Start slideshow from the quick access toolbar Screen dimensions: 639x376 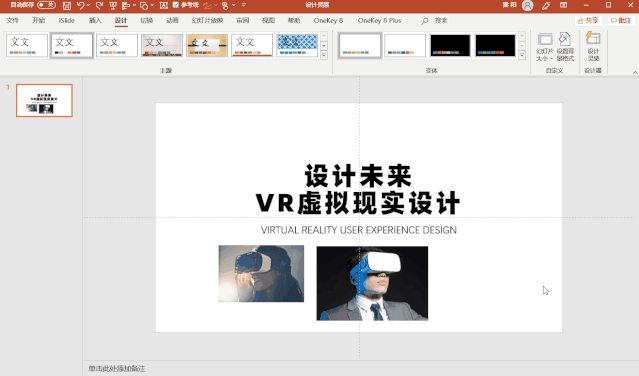click(x=113, y=5)
